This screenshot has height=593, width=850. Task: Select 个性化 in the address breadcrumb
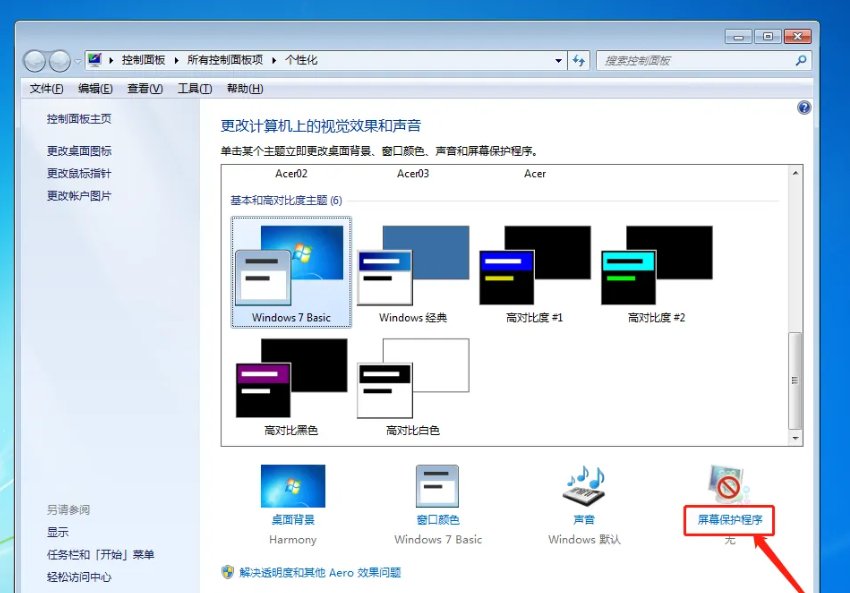tap(301, 60)
